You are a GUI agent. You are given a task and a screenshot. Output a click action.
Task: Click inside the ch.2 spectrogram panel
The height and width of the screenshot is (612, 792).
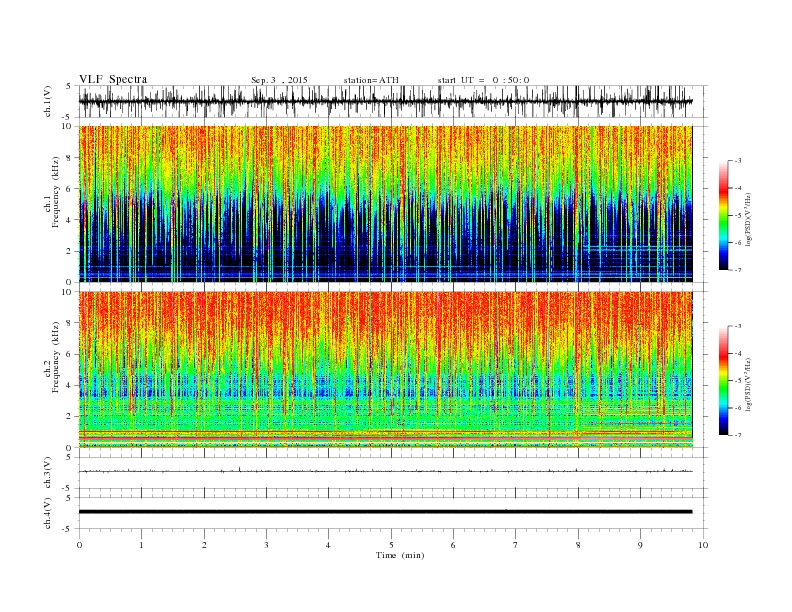coord(385,370)
